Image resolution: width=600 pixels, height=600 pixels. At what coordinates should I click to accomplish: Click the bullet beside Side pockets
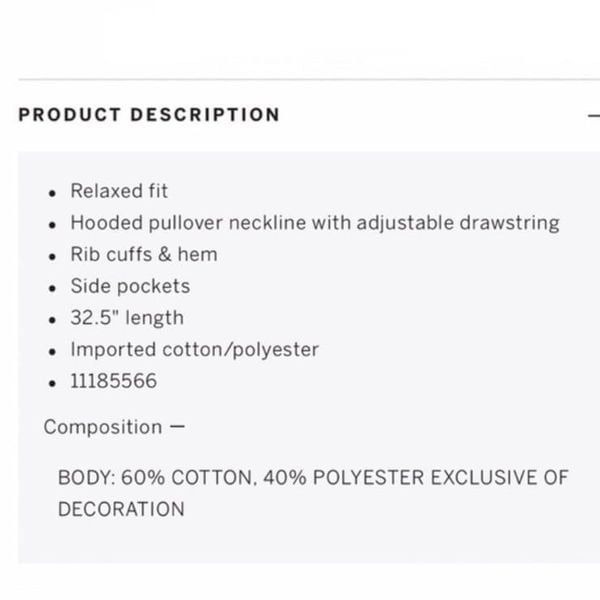coord(52,289)
